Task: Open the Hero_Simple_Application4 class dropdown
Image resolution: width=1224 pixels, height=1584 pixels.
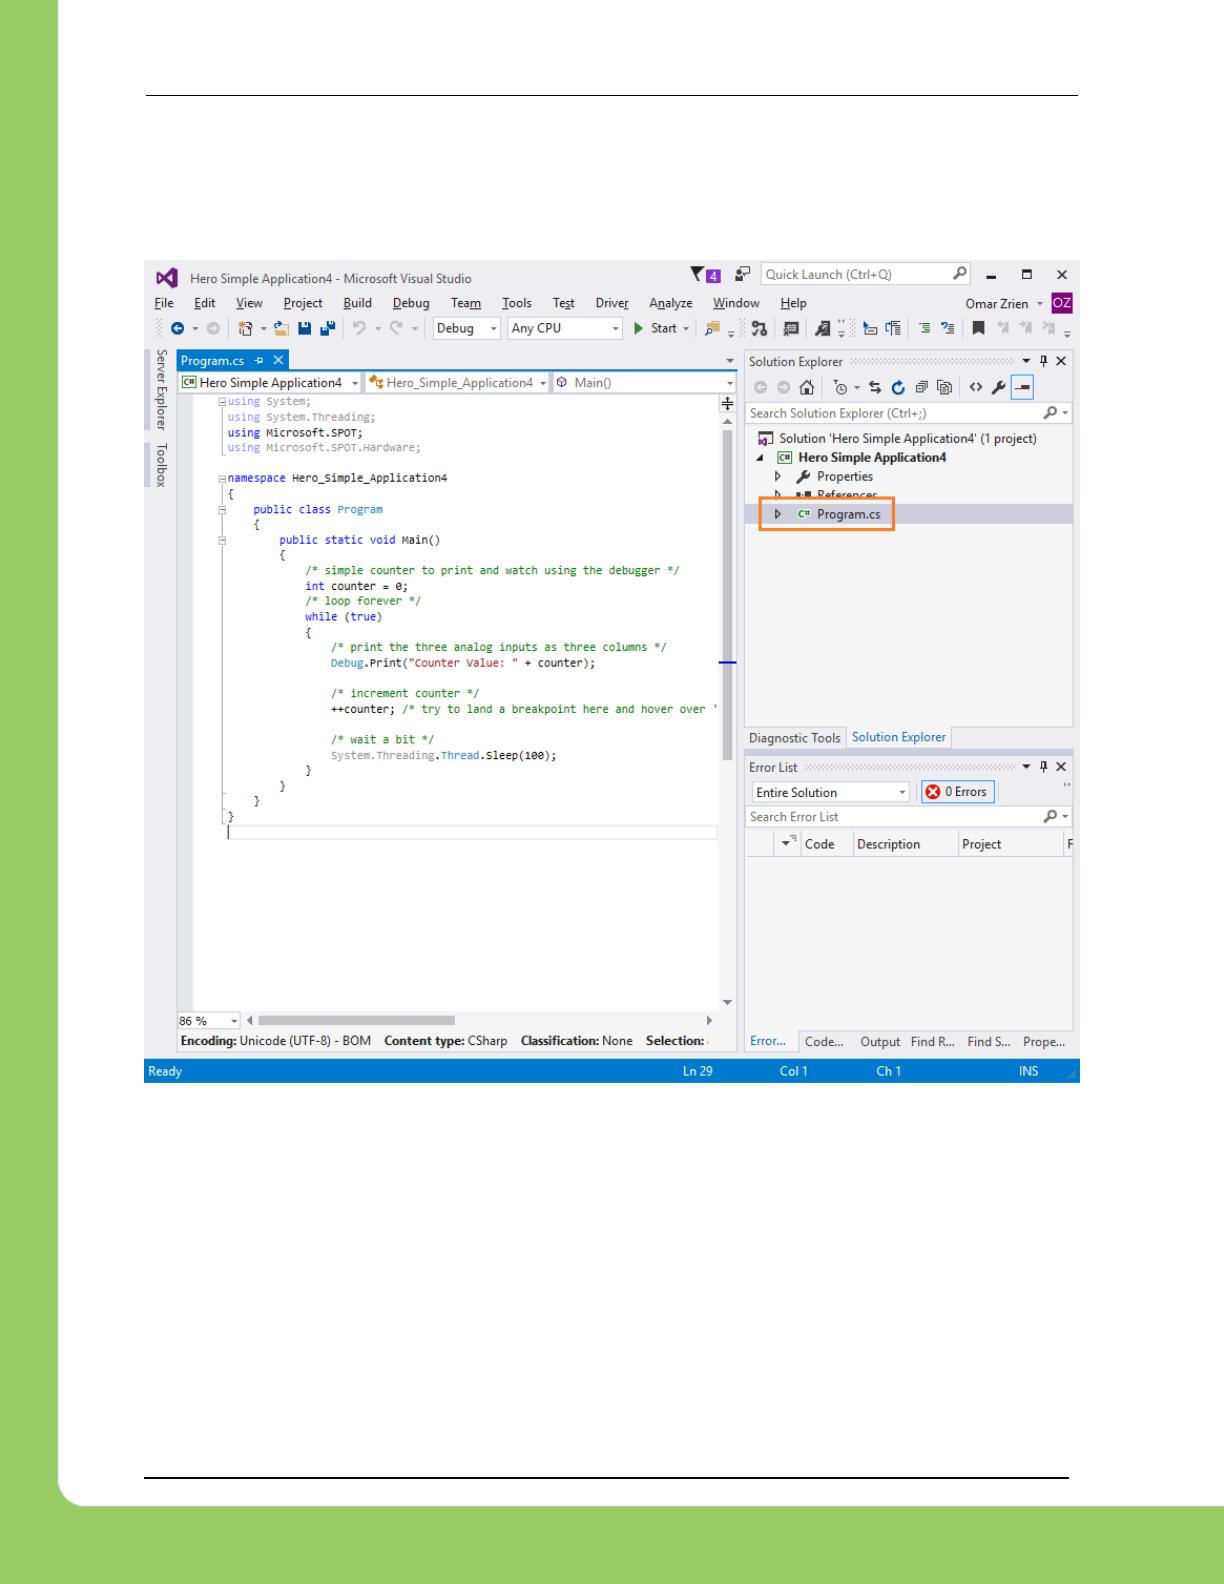Action: pyautogui.click(x=458, y=383)
